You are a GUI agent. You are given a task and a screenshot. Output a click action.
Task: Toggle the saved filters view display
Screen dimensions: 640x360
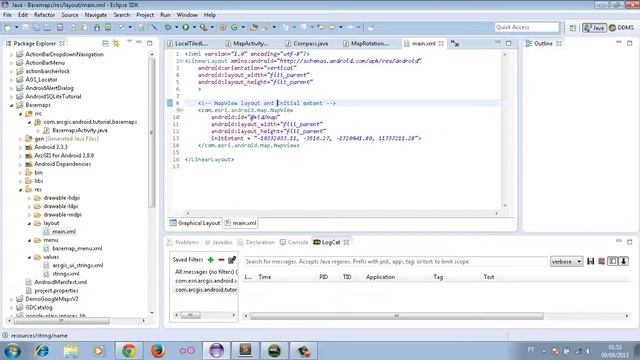click(612, 261)
